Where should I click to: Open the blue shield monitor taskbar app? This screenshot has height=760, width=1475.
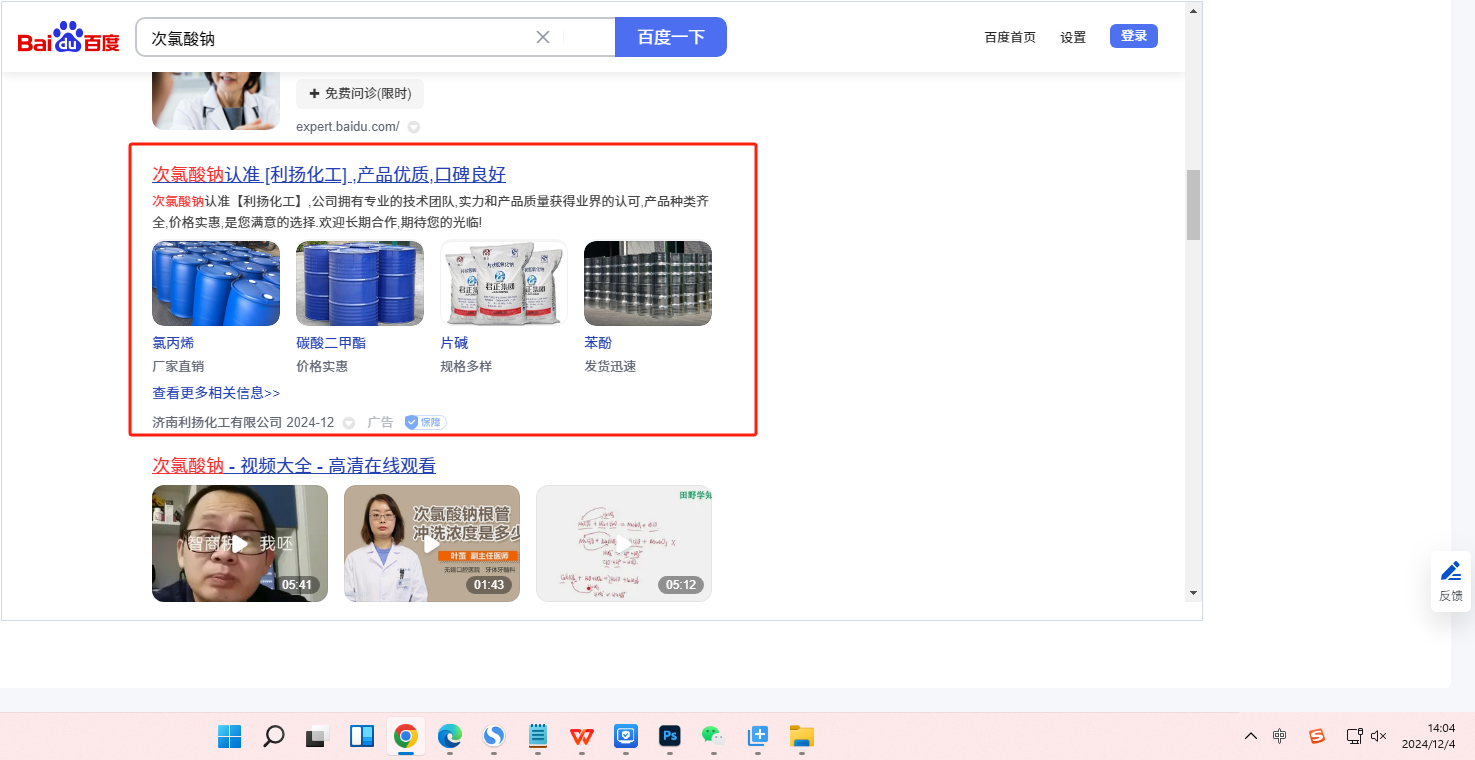coord(626,737)
